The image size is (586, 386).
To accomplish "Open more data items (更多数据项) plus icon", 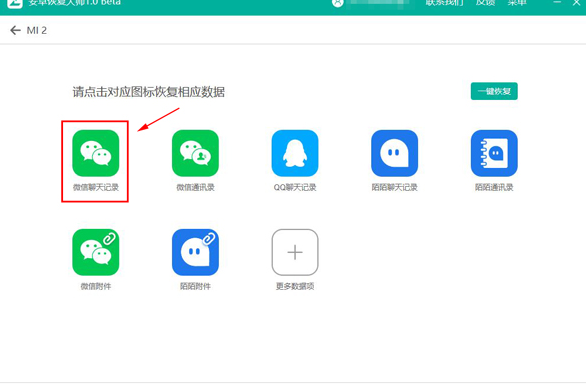I will click(295, 252).
